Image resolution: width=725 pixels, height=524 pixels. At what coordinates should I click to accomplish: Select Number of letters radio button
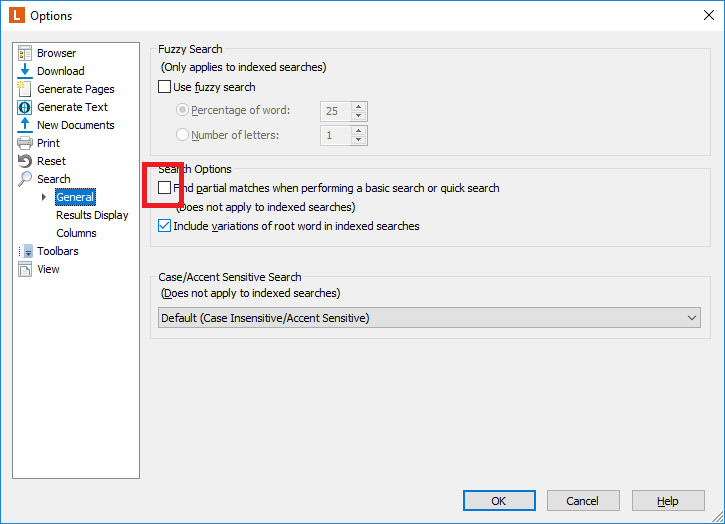182,135
